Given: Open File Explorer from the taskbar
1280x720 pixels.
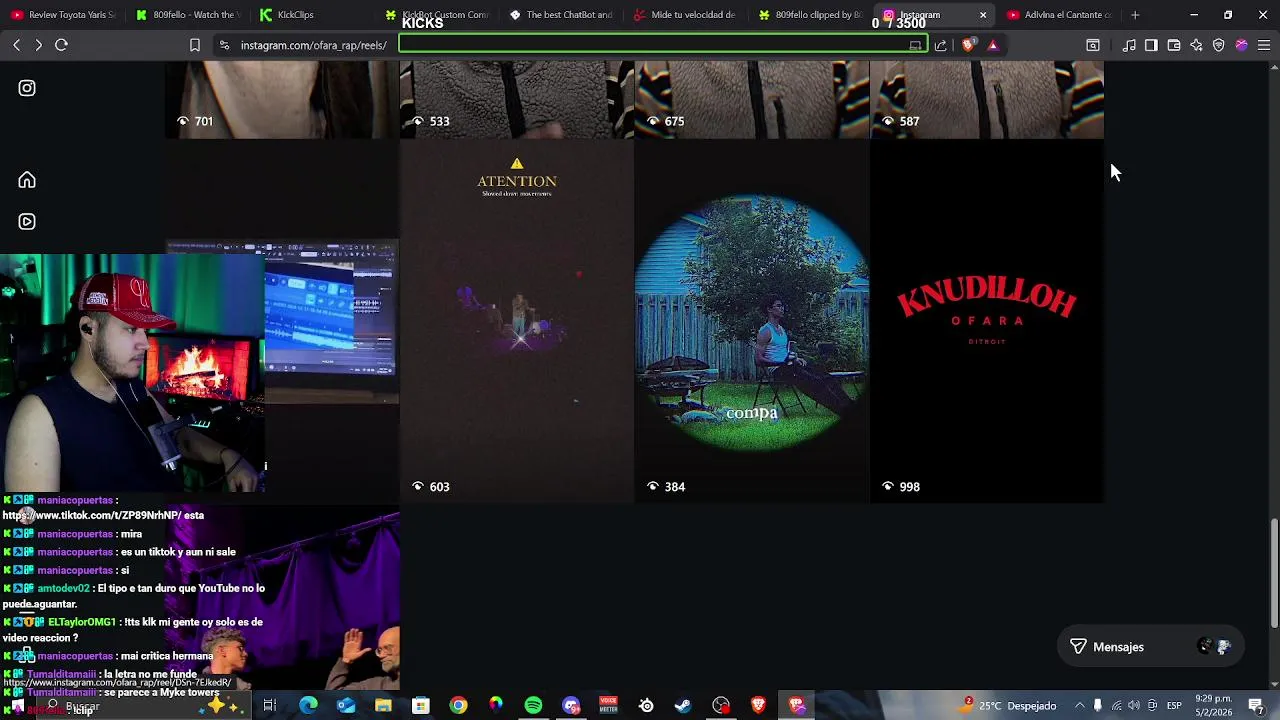Looking at the screenshot, I should pyautogui.click(x=383, y=706).
